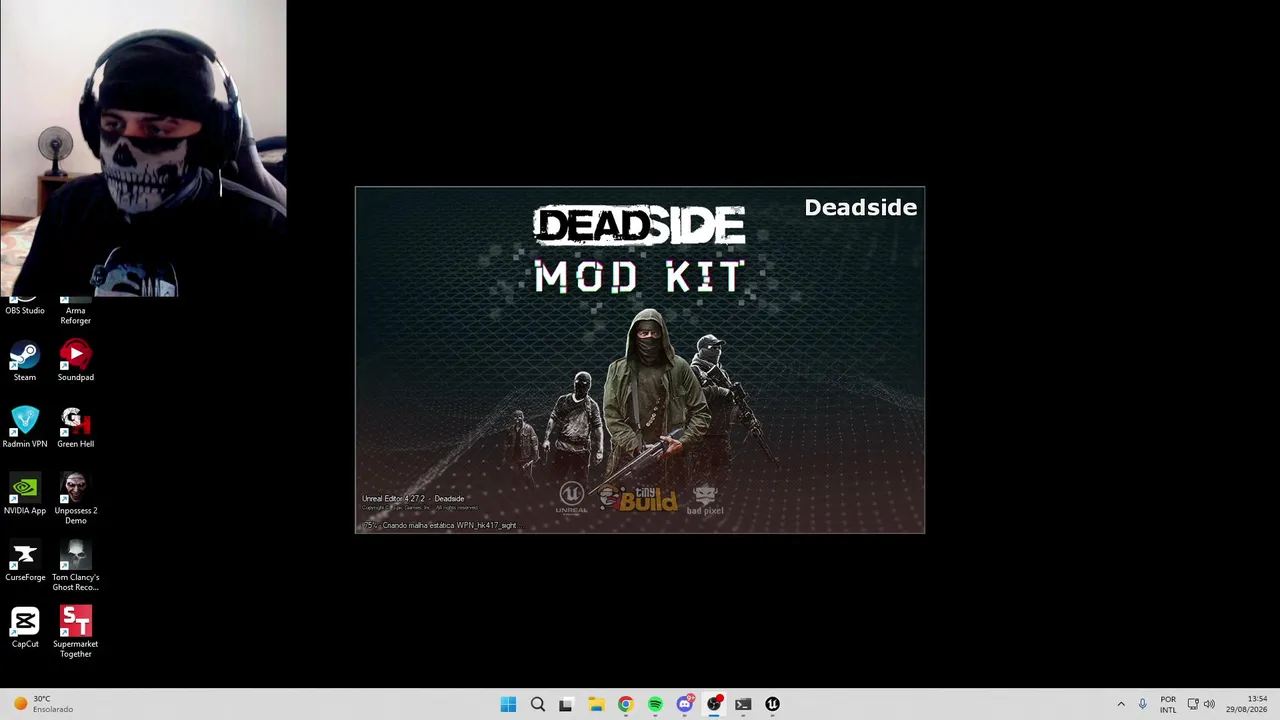Switch to the terminal app on the taskbar
The width and height of the screenshot is (1280, 720).
coord(743,704)
